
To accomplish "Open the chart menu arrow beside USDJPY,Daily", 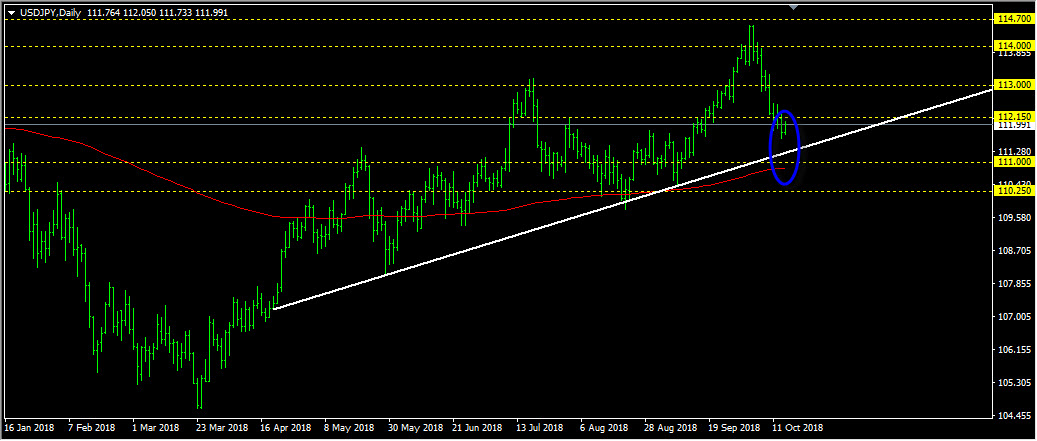I will (x=11, y=13).
